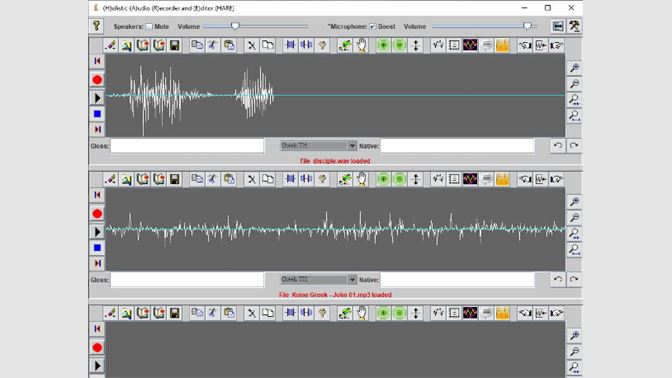Click record button in Koine Greek panel
This screenshot has height=378, width=672.
(x=97, y=213)
